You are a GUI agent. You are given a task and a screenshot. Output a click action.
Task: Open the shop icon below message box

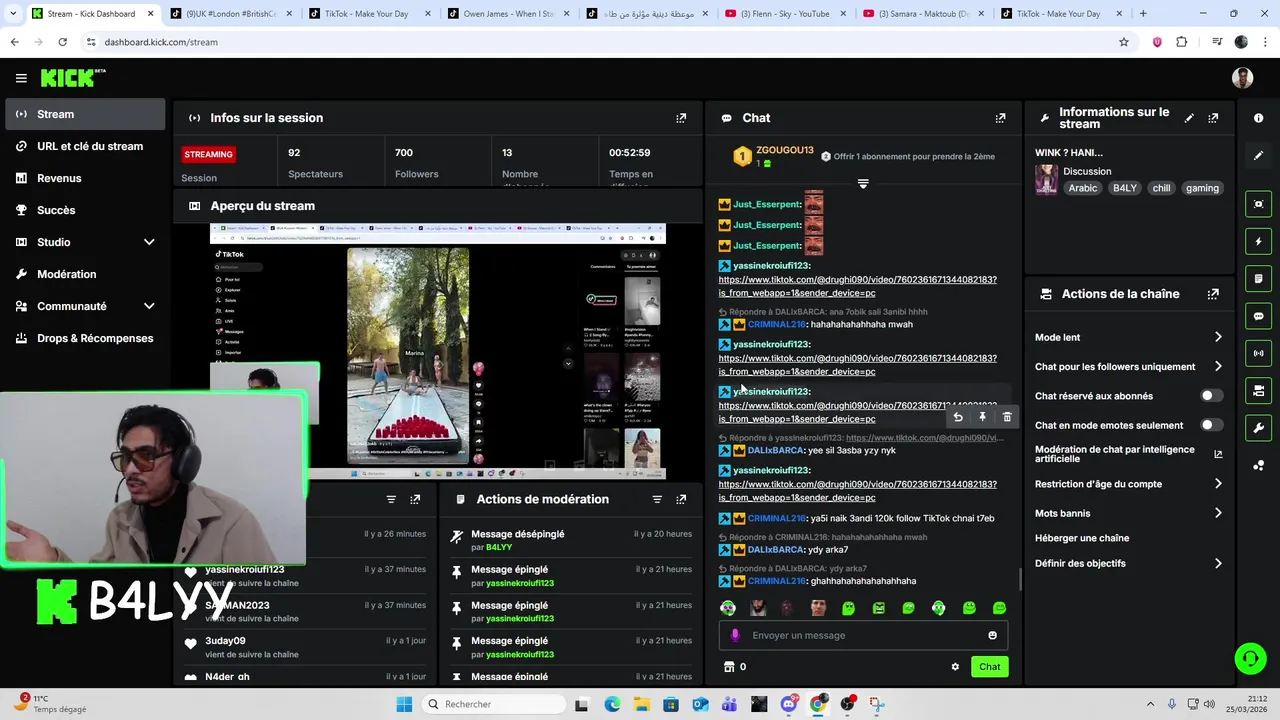coord(728,667)
